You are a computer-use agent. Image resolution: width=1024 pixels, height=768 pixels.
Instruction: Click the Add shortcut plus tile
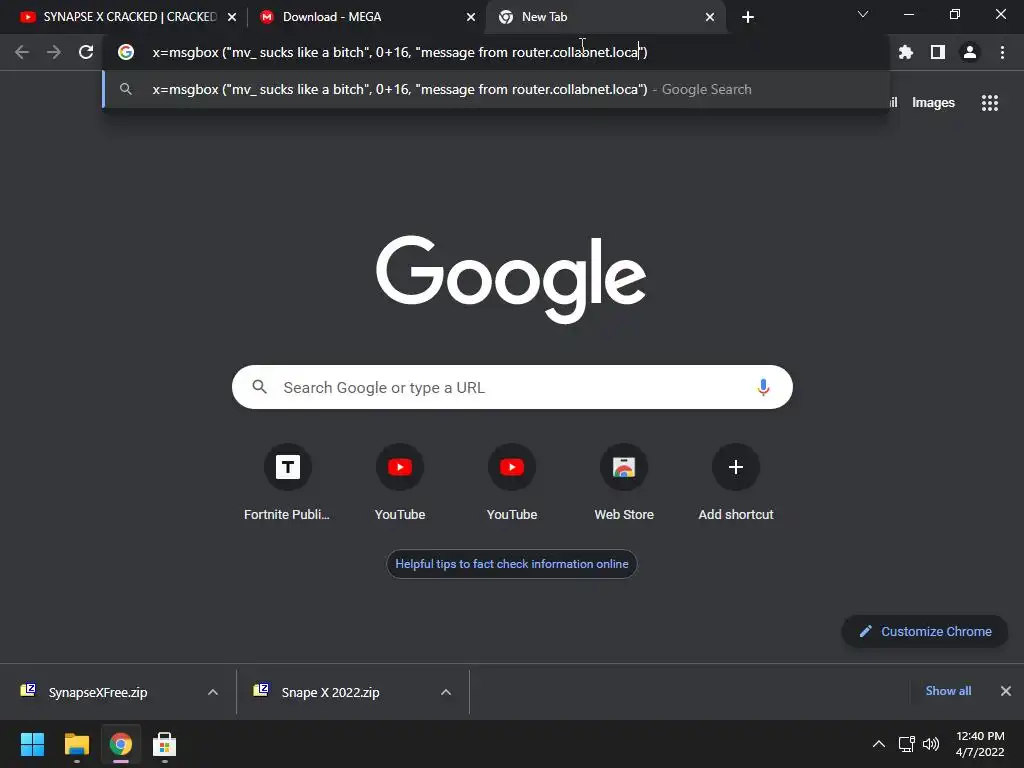pyautogui.click(x=736, y=483)
